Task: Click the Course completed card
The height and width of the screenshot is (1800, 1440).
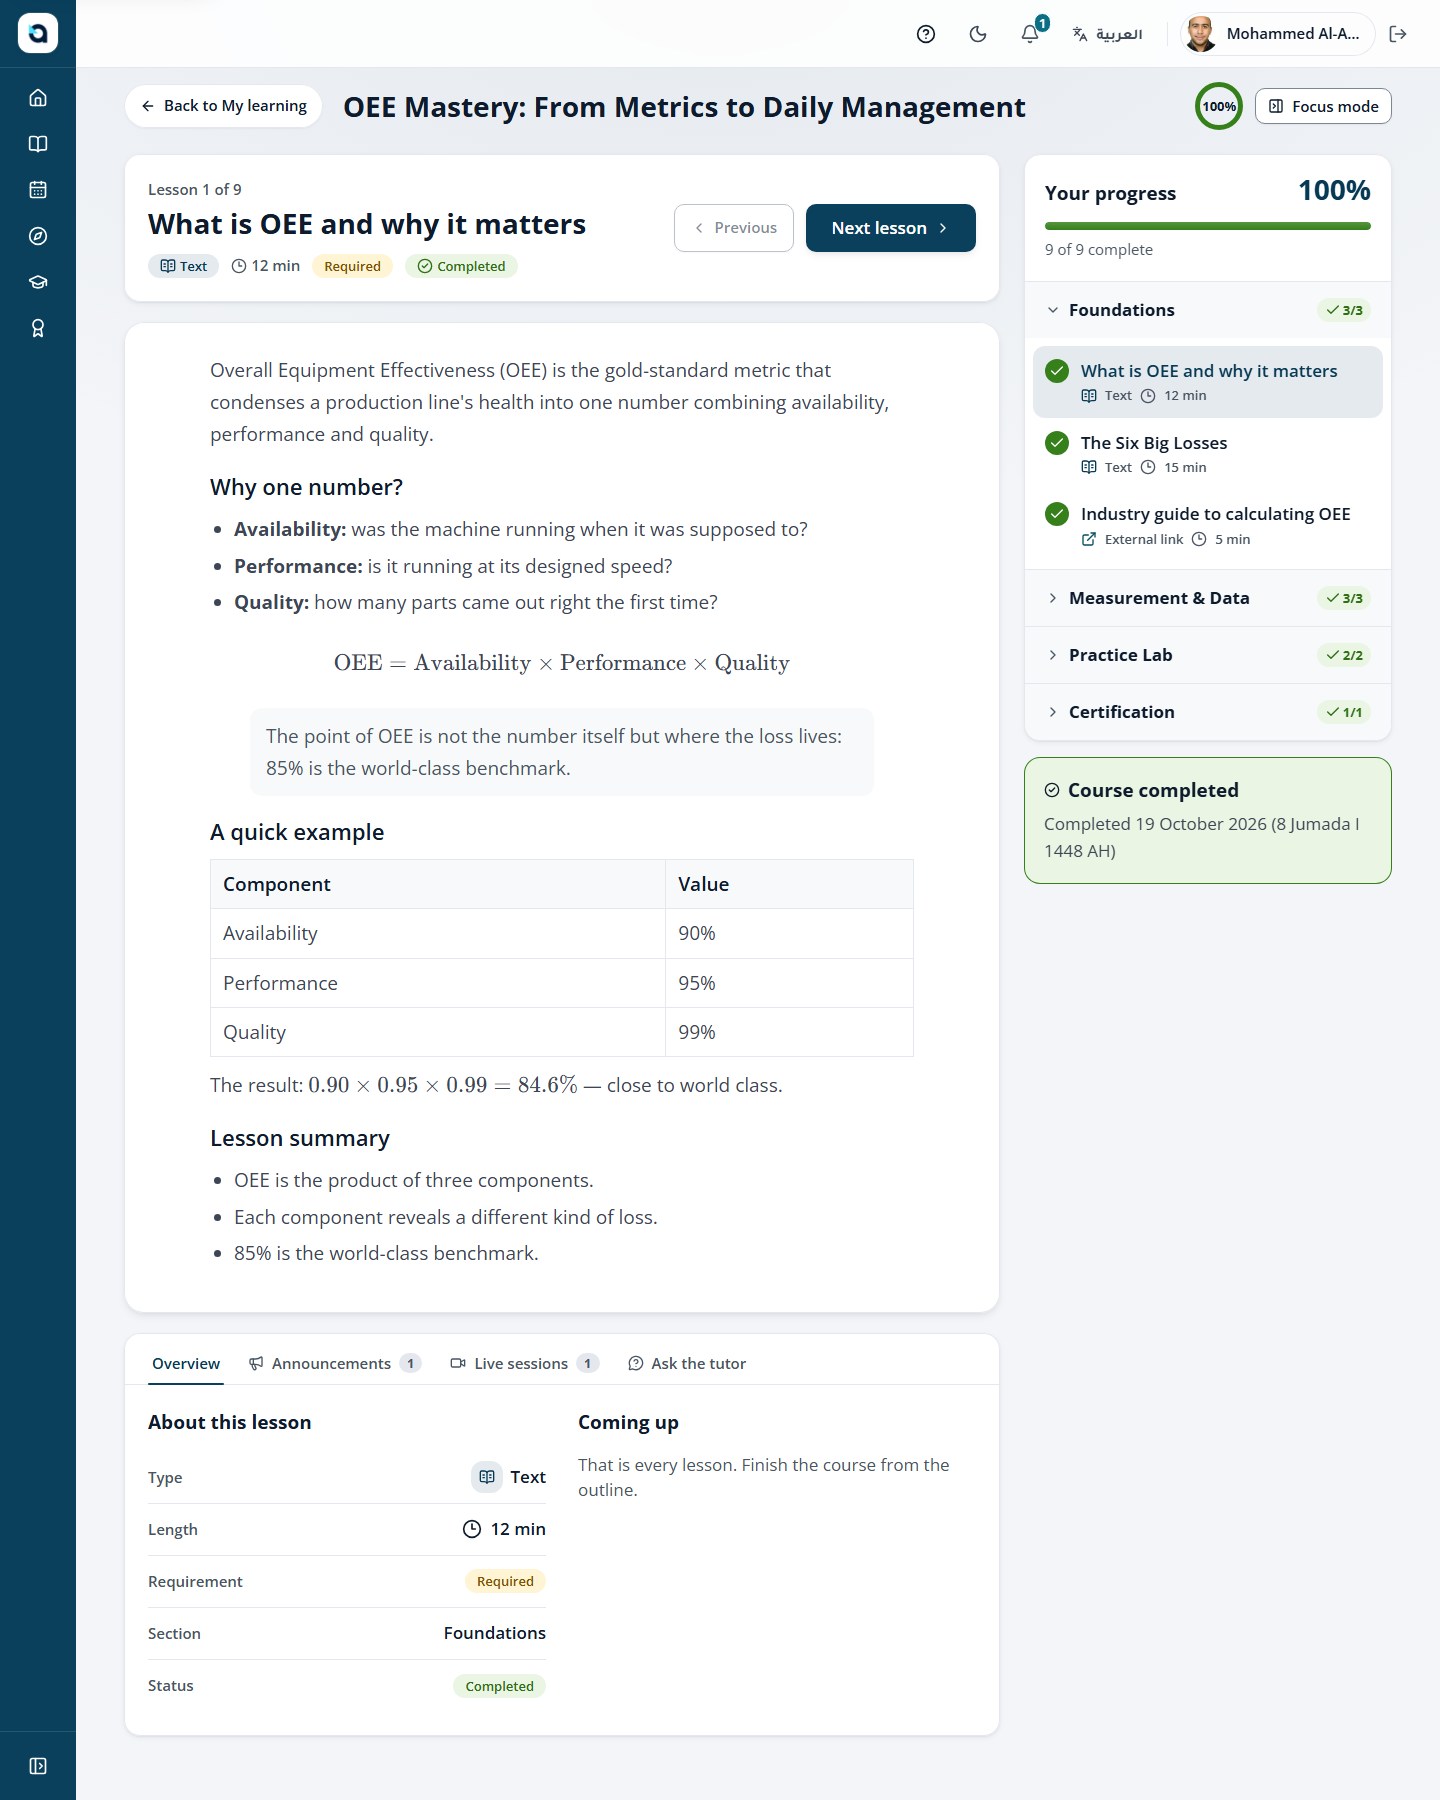Action: [1208, 820]
